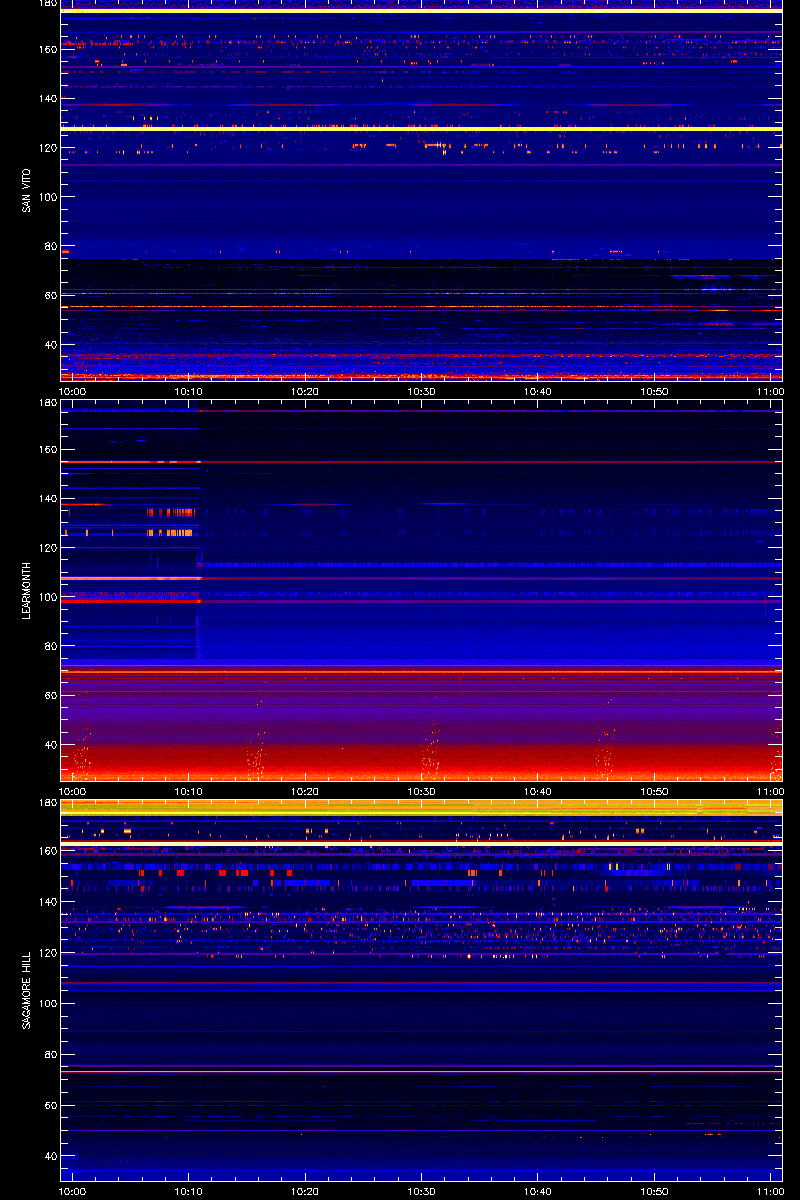Pick 10:40 time label under Sagamore Hill plot
800x1200 pixels.
click(539, 1191)
